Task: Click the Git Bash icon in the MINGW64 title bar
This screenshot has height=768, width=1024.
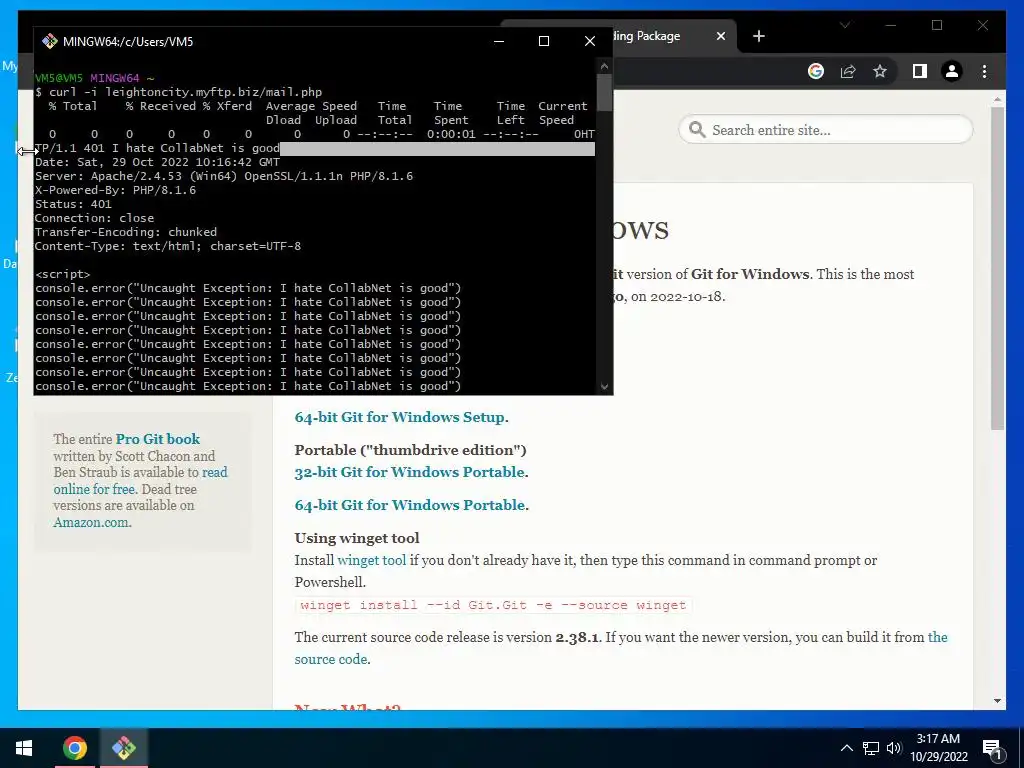Action: tap(50, 41)
